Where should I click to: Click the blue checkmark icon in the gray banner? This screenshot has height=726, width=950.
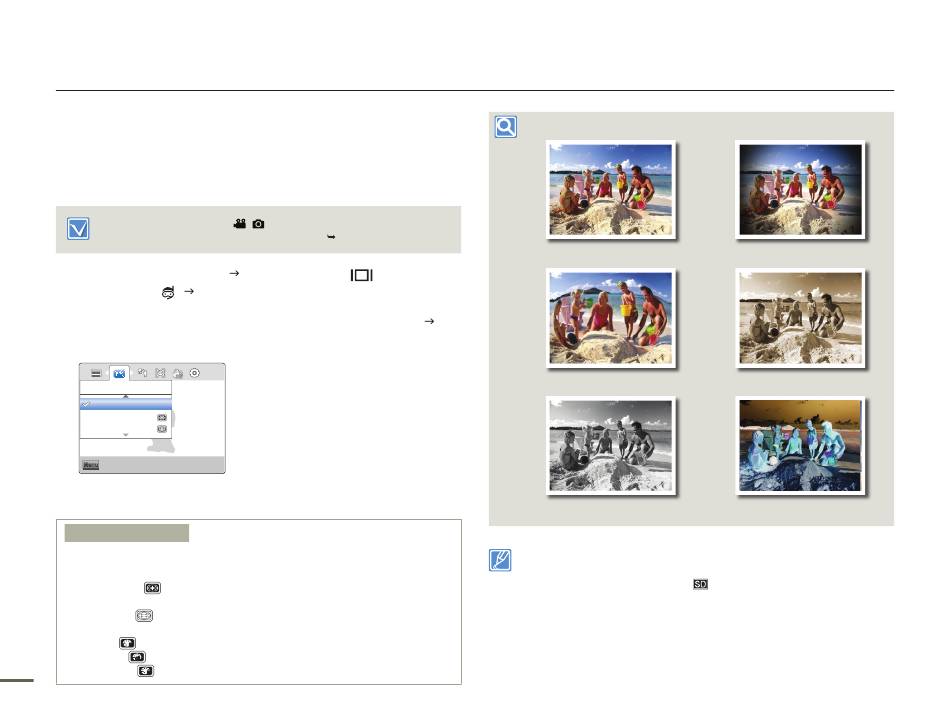pyautogui.click(x=78, y=228)
